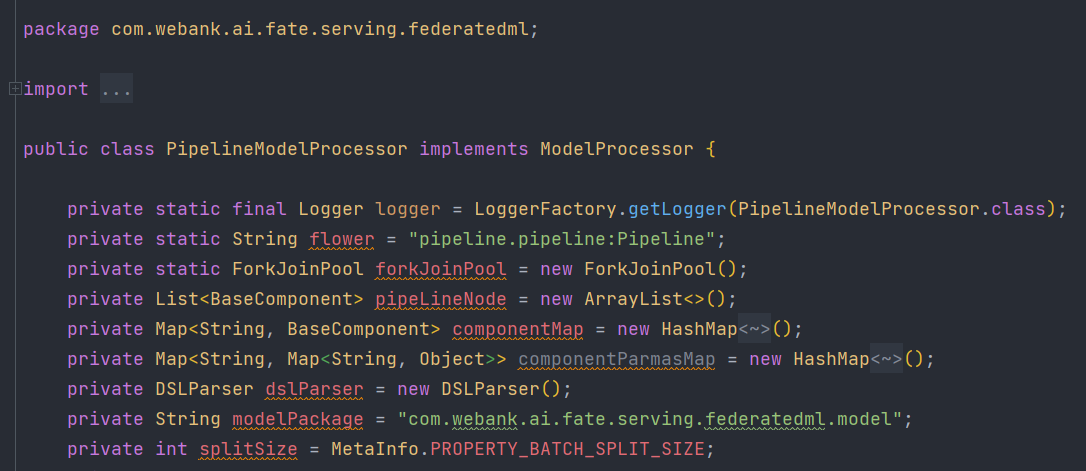Expand folded generics in componentParmasMap HashMap

[x=886, y=359]
